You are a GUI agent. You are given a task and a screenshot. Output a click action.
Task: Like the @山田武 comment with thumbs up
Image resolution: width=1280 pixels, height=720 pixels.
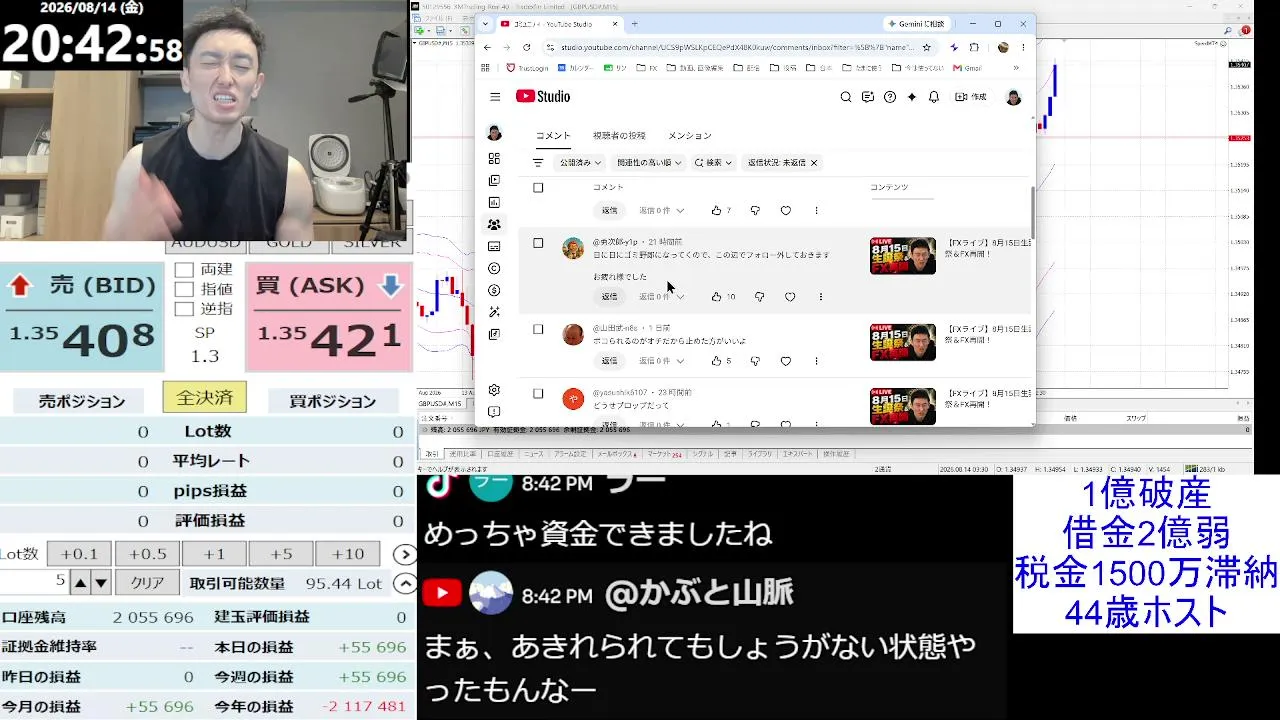[716, 361]
